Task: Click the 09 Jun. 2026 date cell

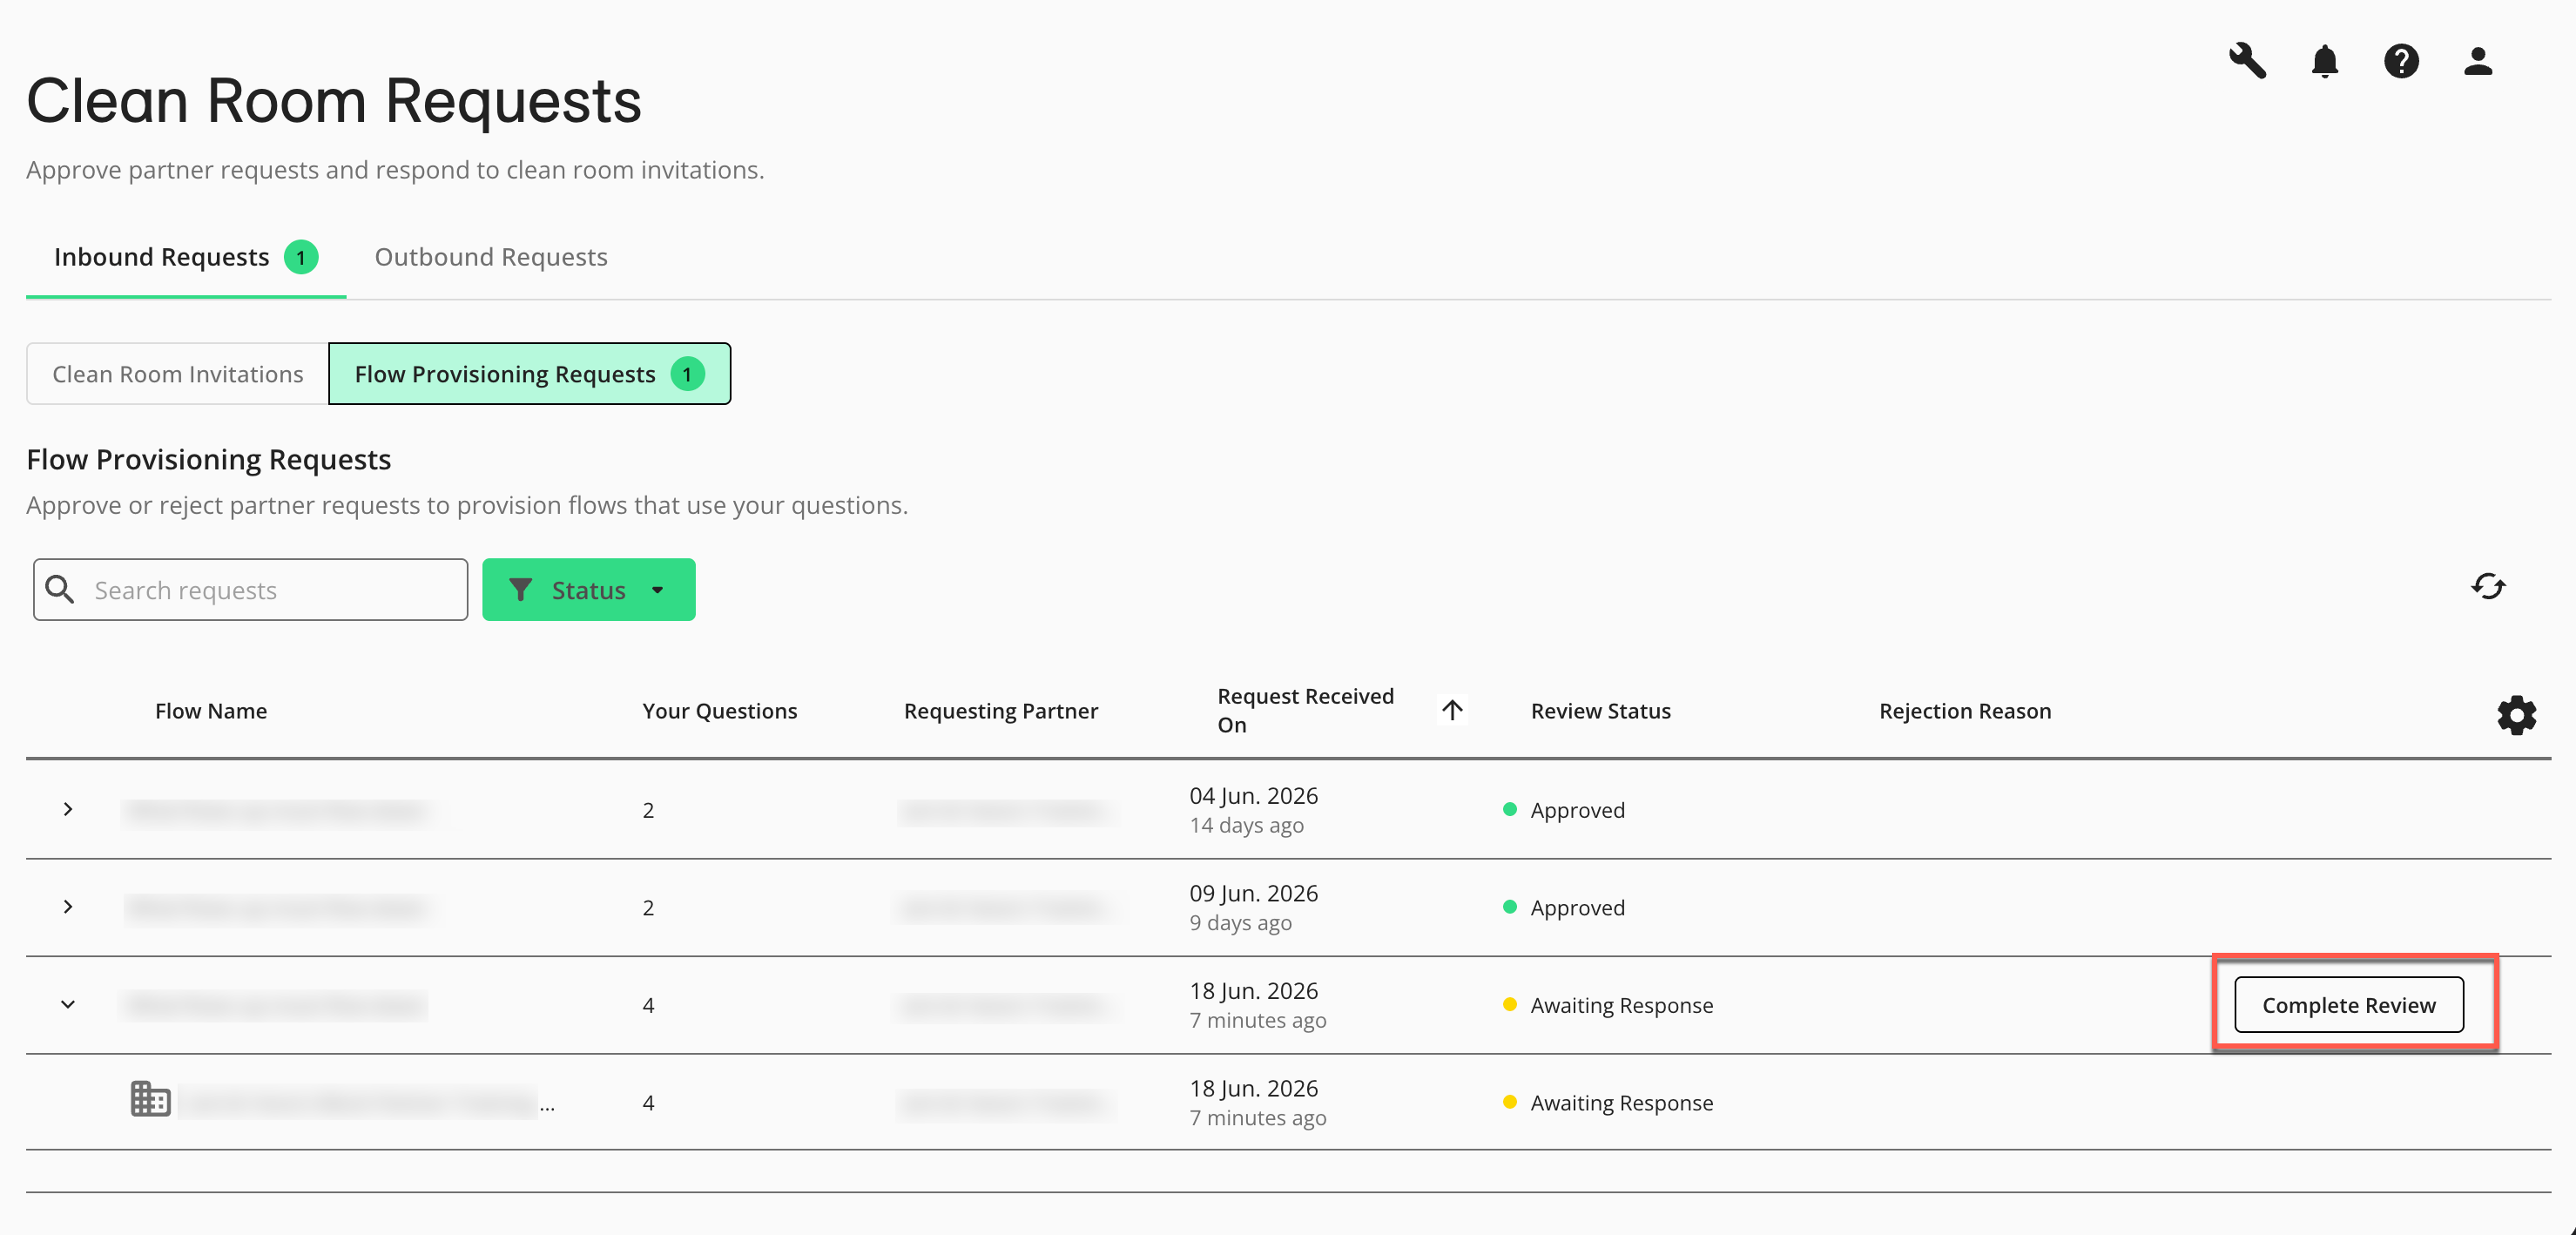Action: click(1253, 893)
